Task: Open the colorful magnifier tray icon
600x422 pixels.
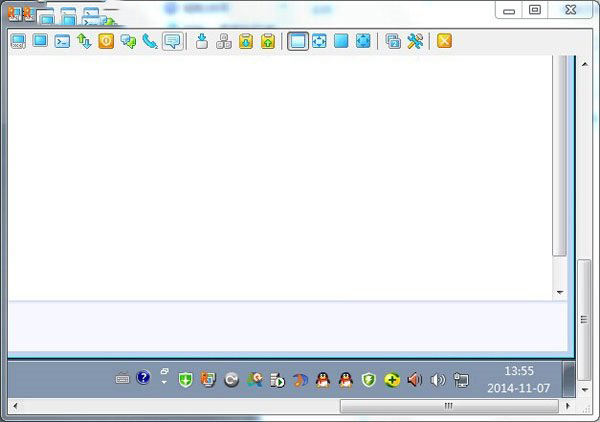Action: [254, 380]
